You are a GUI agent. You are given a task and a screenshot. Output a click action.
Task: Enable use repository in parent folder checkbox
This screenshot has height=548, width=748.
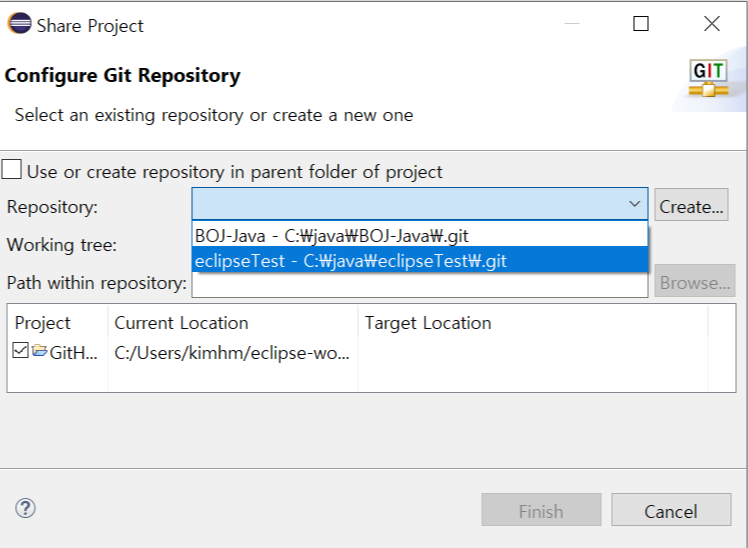11,169
